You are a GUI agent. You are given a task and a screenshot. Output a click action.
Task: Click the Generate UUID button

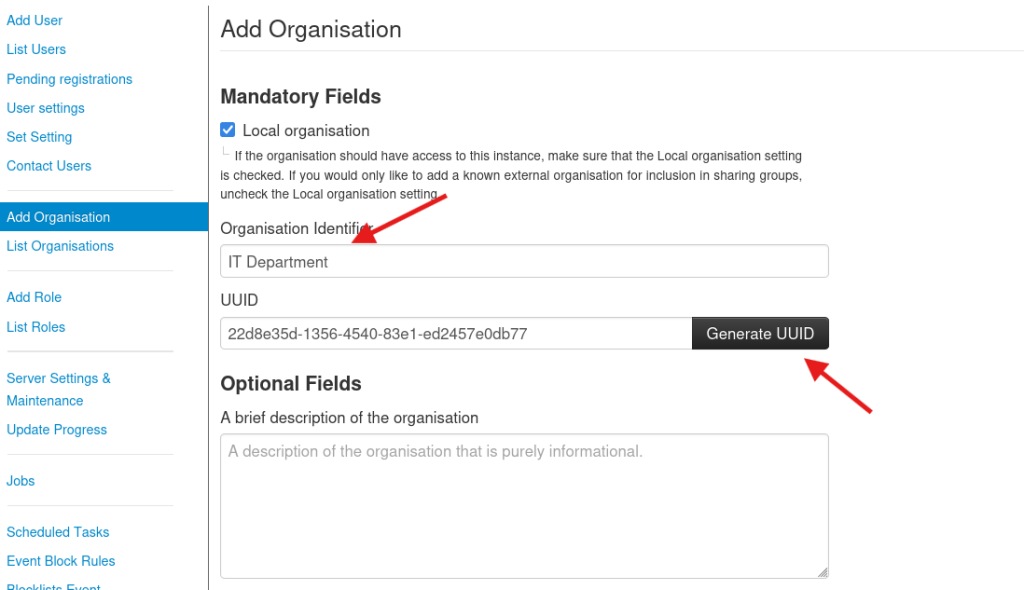coord(760,334)
